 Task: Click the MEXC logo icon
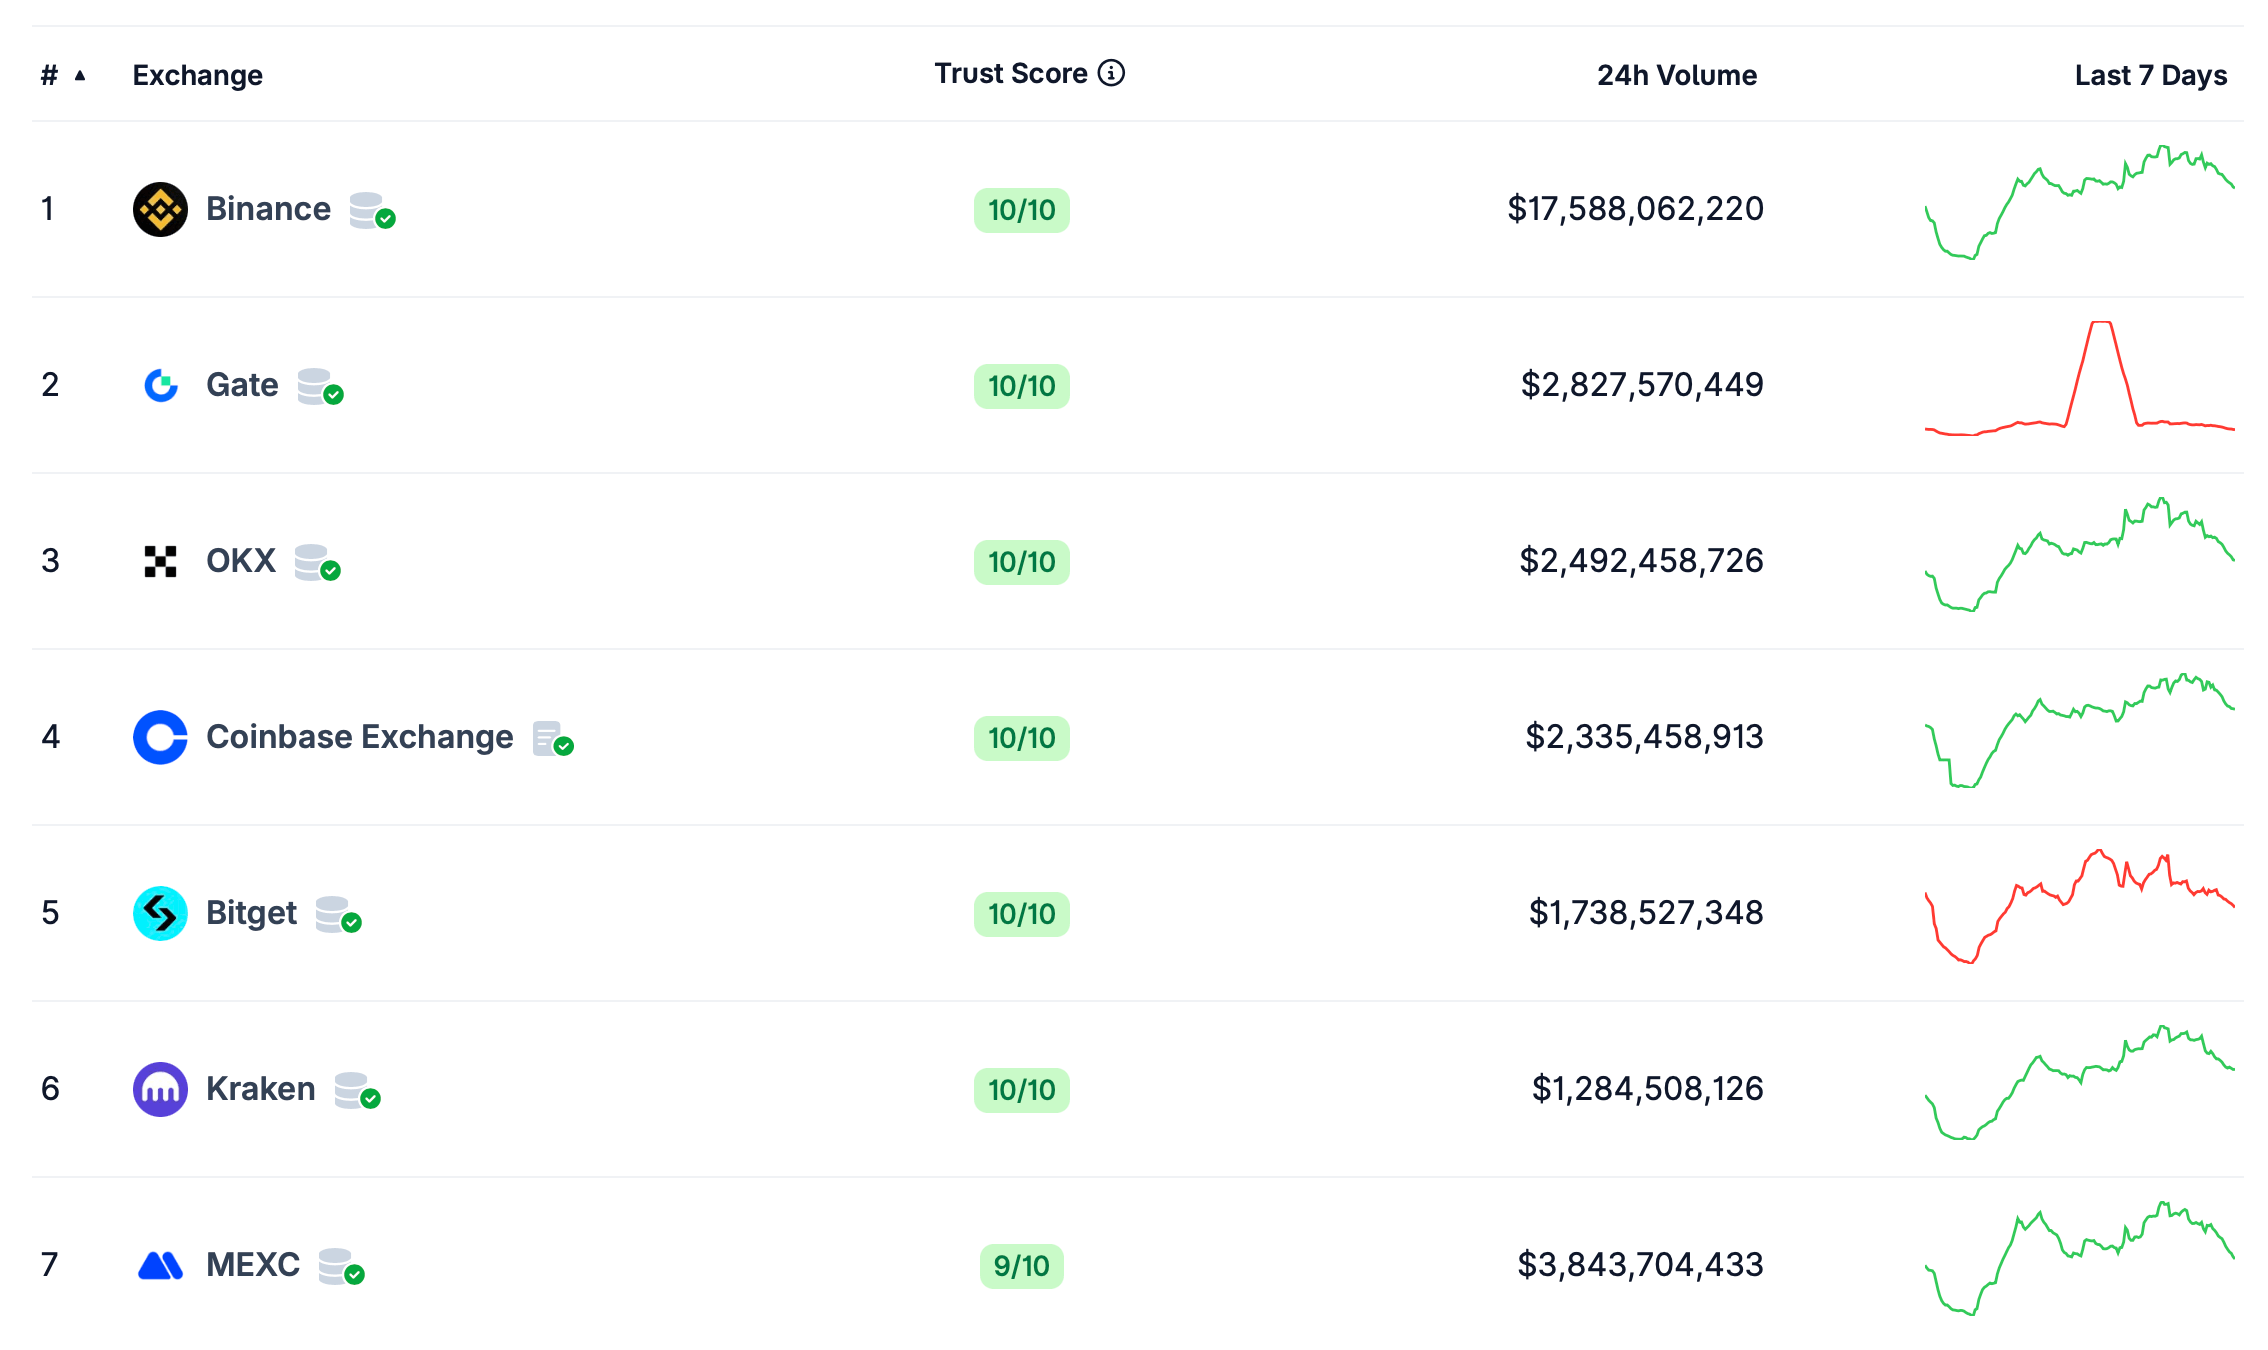[x=160, y=1265]
